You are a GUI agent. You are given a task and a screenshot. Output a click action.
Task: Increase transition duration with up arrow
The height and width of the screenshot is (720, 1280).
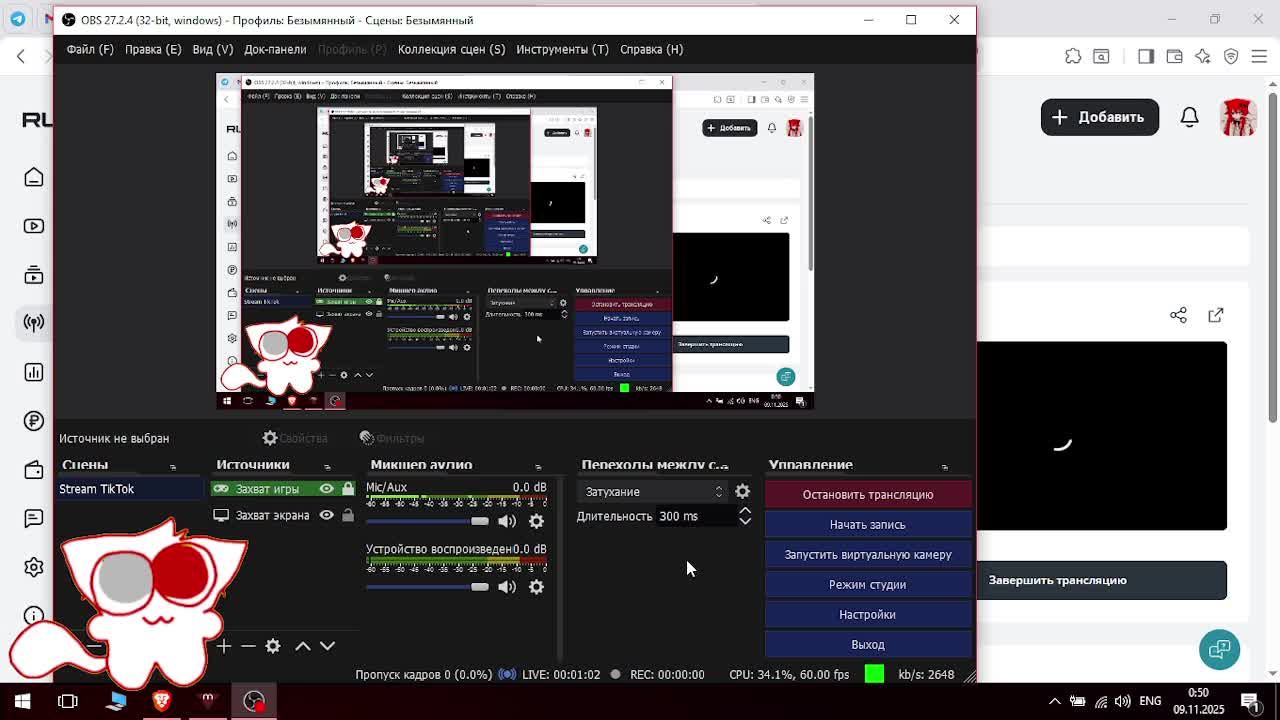pos(745,511)
